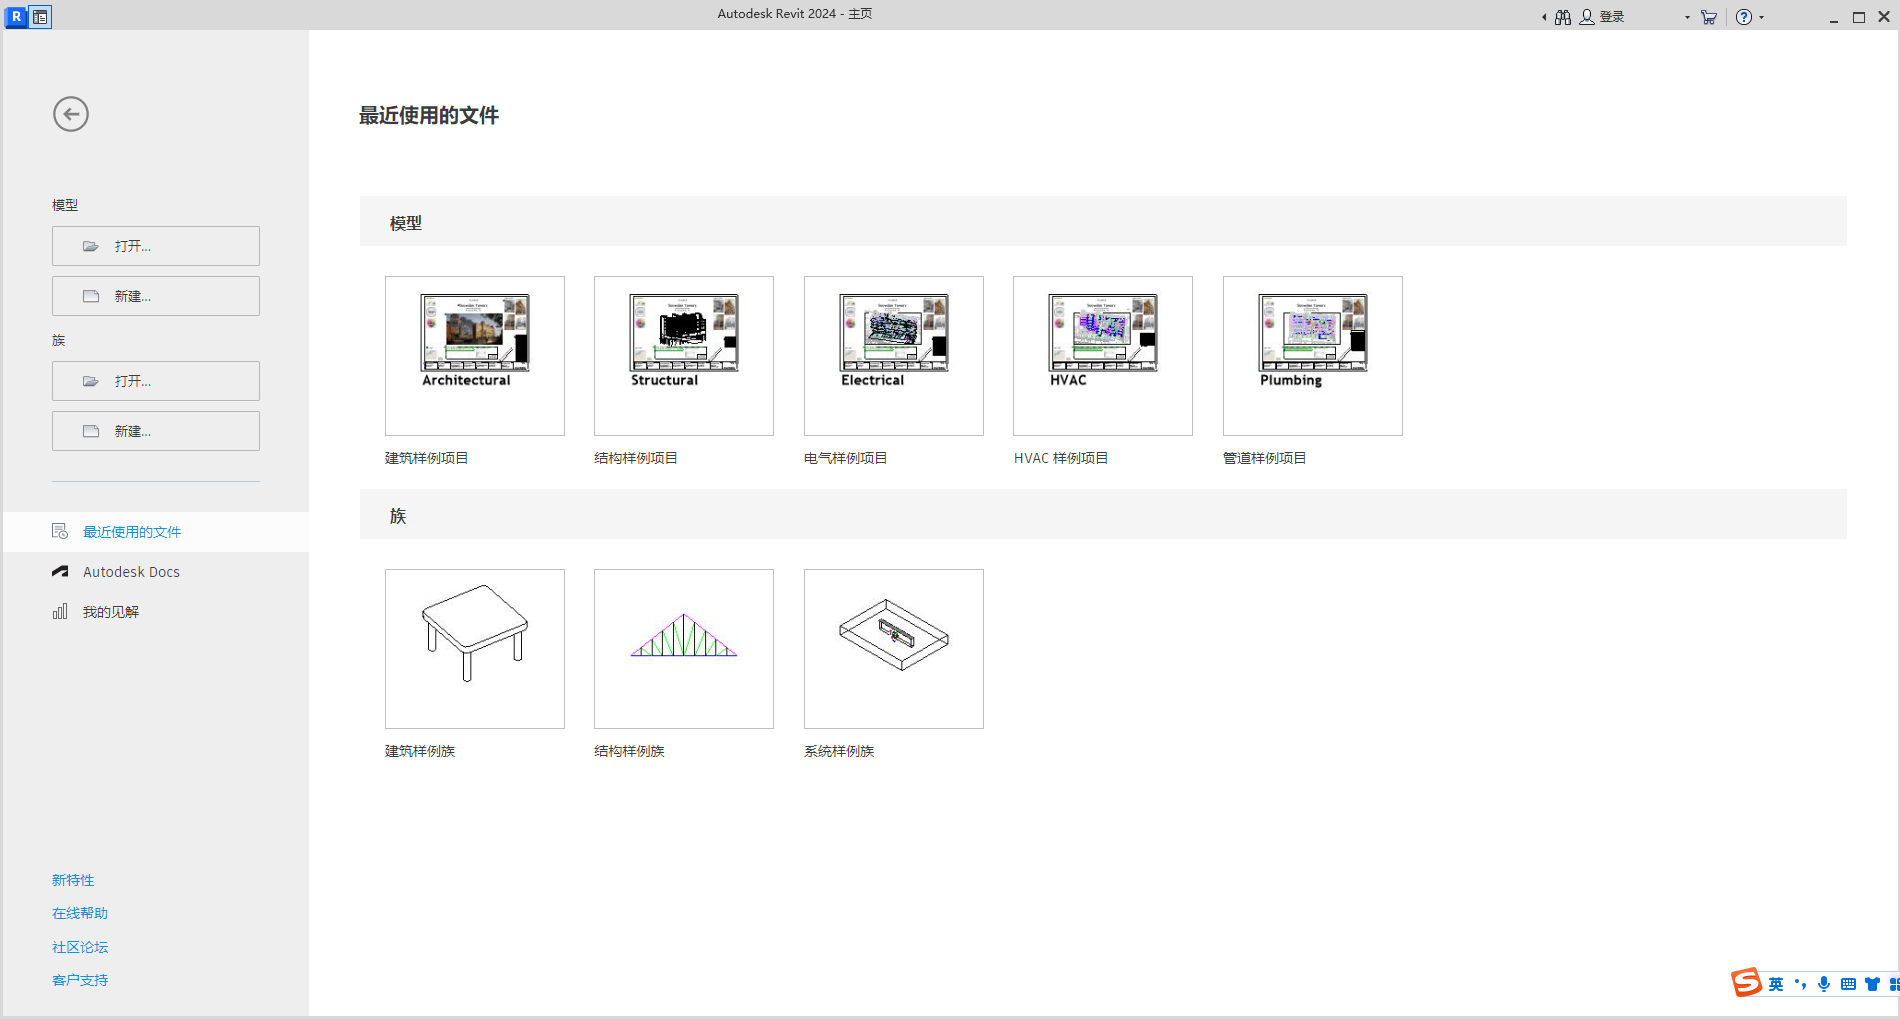Open the 社区论坛 link

tap(79, 946)
